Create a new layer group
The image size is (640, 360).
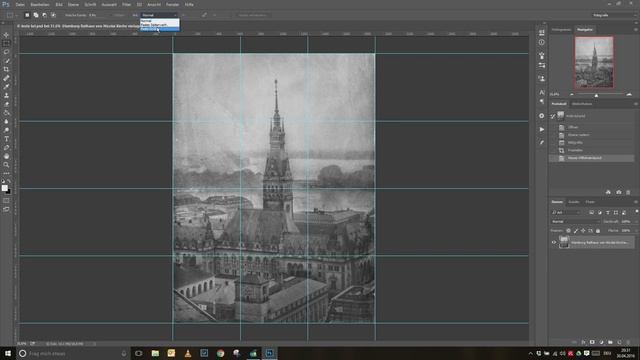(x=610, y=342)
